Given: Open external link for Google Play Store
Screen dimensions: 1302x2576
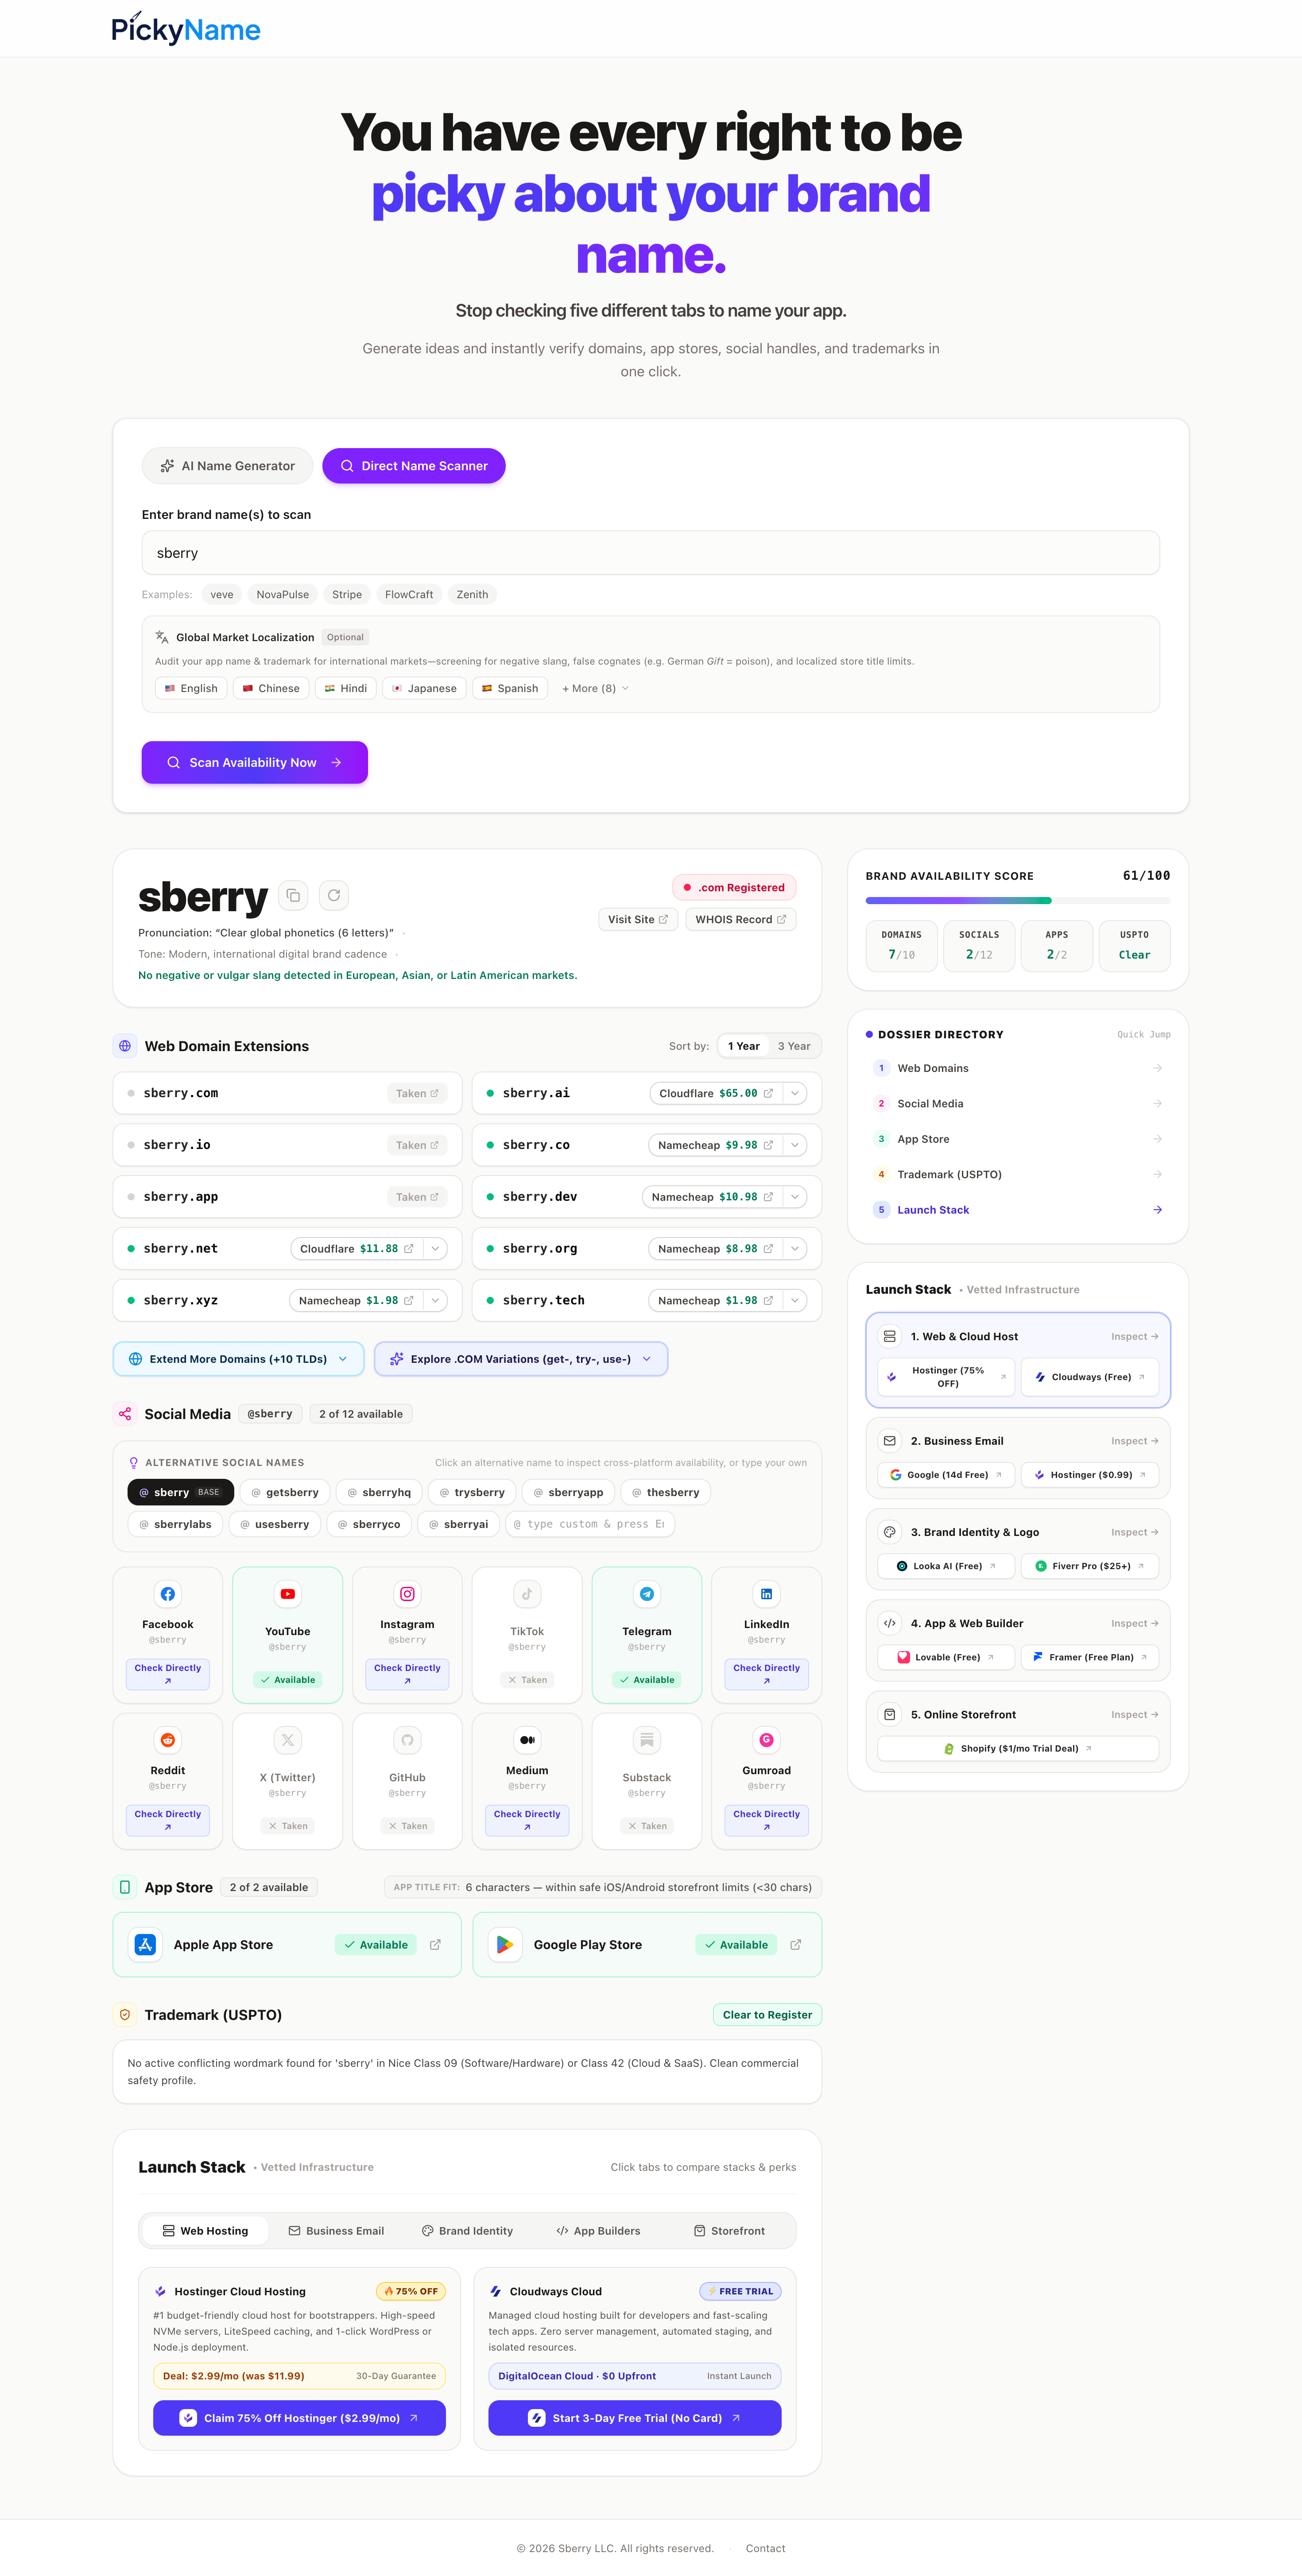Looking at the screenshot, I should [x=796, y=1944].
